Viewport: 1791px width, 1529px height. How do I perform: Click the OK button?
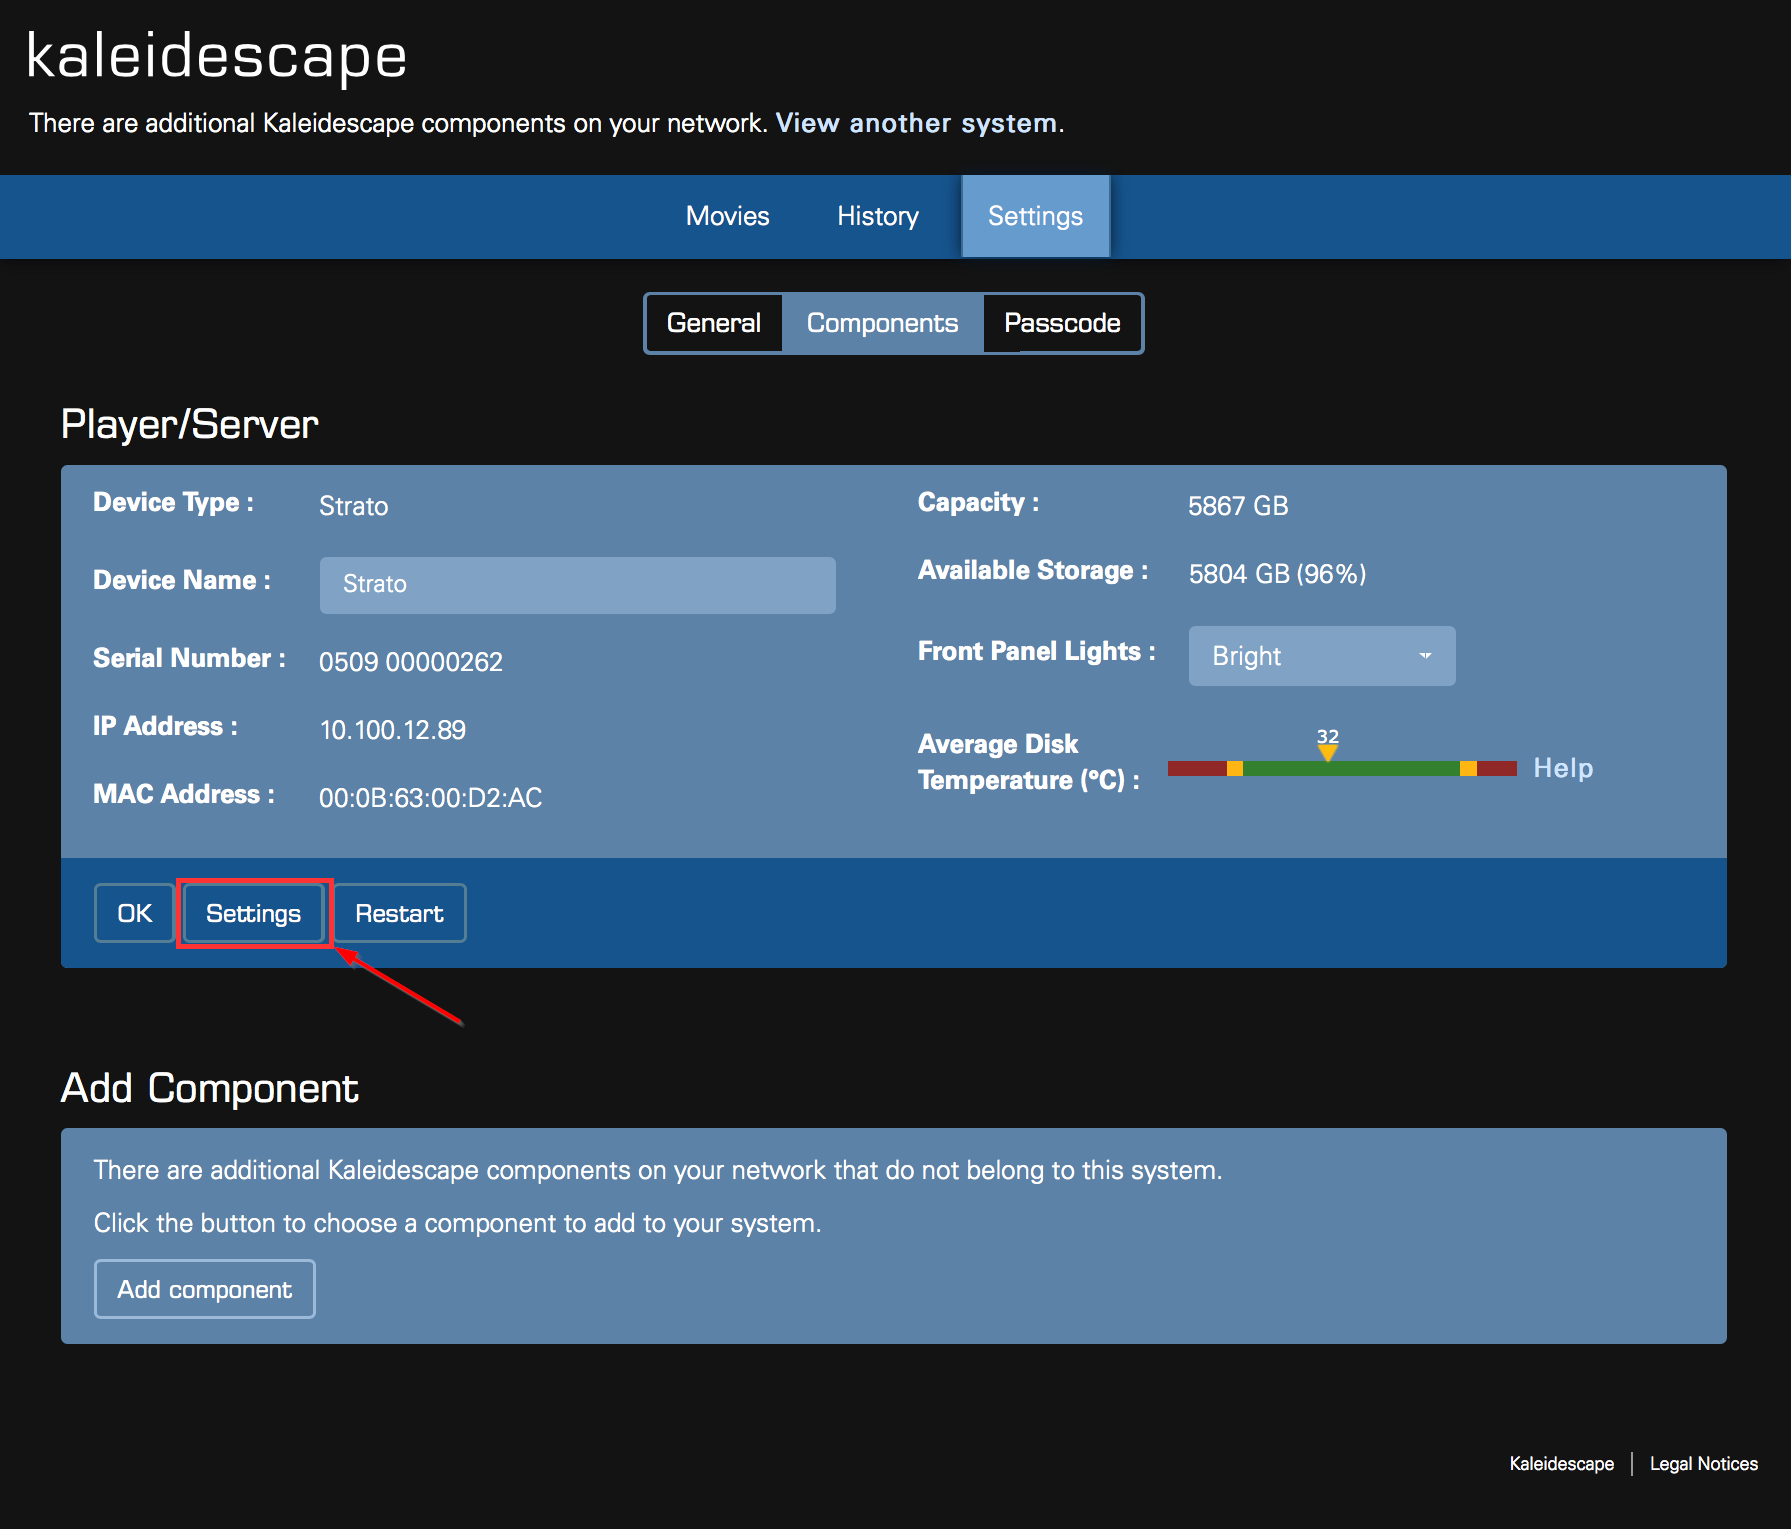[x=135, y=913]
